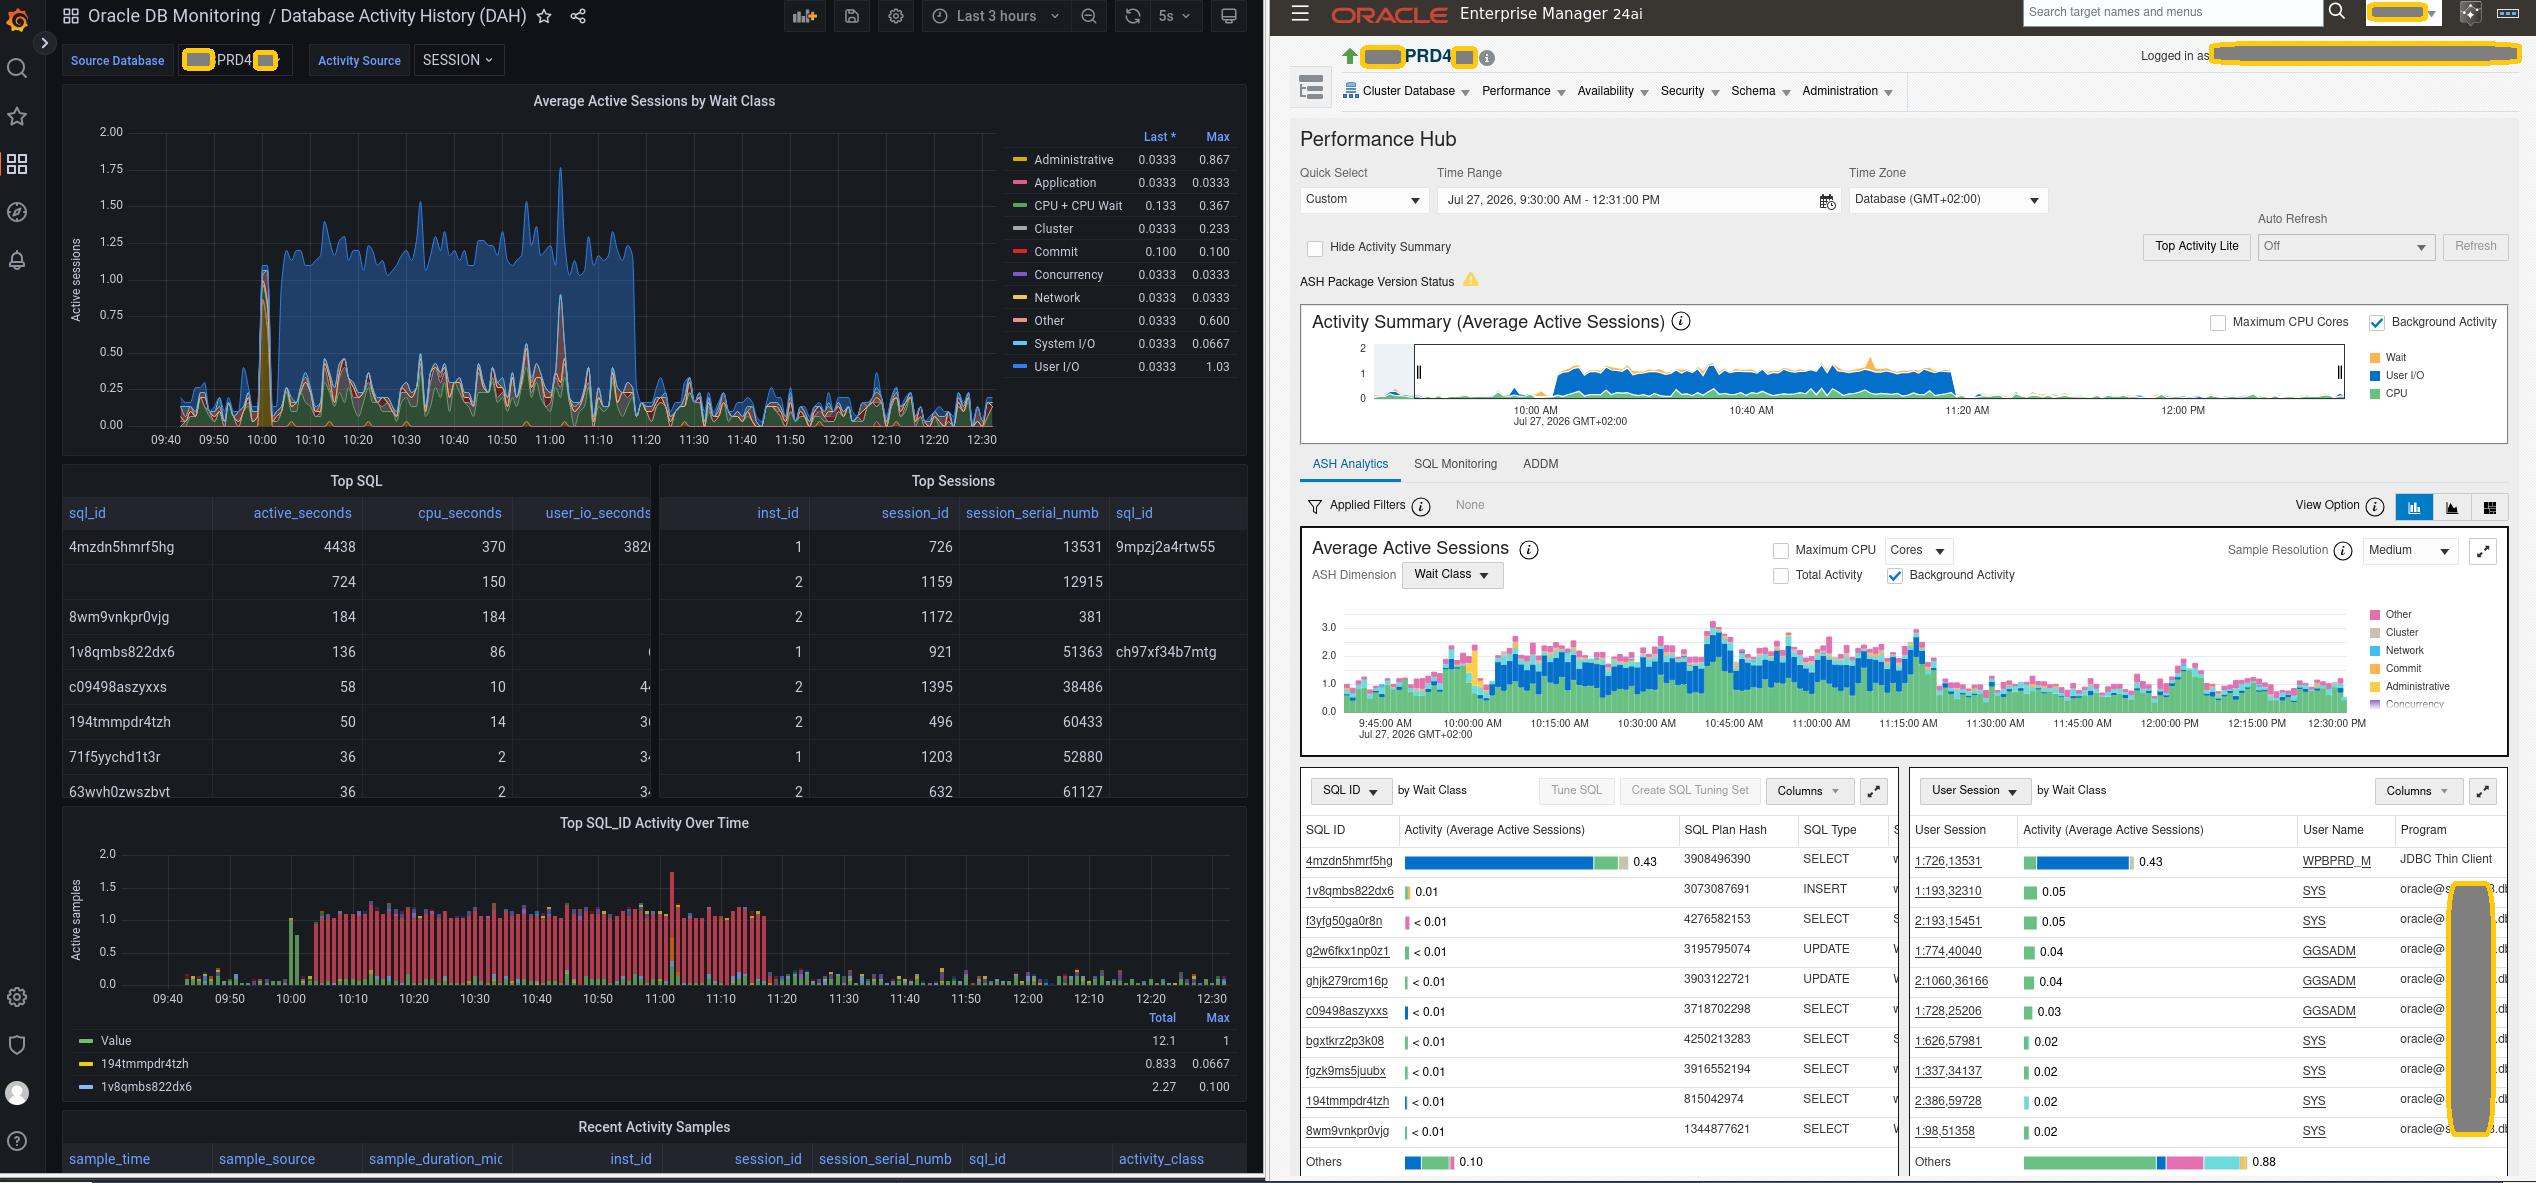The width and height of the screenshot is (2536, 1183).
Task: Star the Database Activity History dashboard
Action: (544, 16)
